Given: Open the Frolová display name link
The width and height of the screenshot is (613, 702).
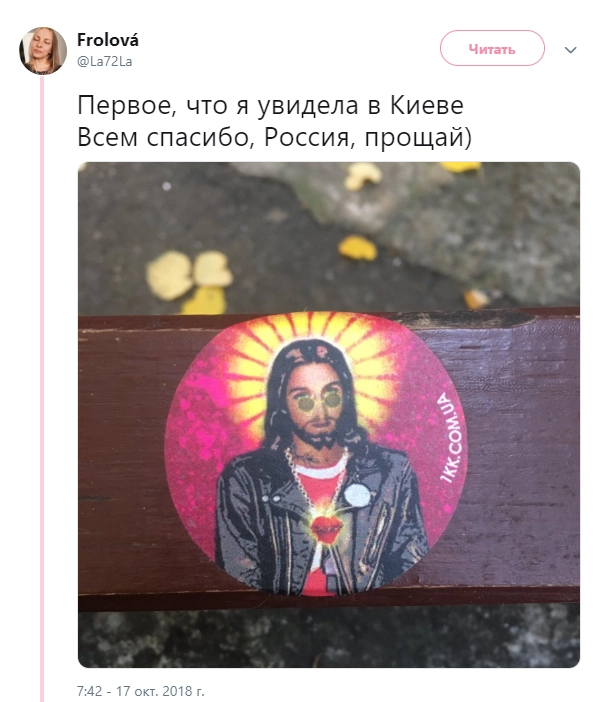Looking at the screenshot, I should click(x=108, y=40).
